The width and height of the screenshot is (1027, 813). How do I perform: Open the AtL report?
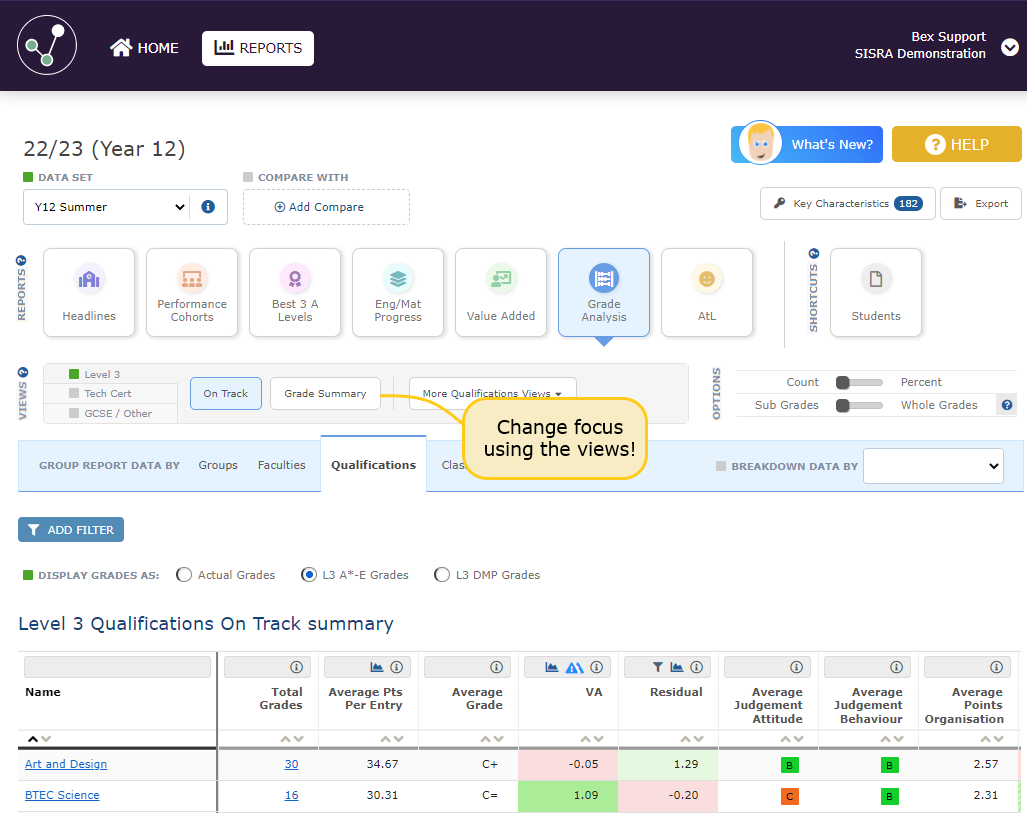click(x=707, y=292)
